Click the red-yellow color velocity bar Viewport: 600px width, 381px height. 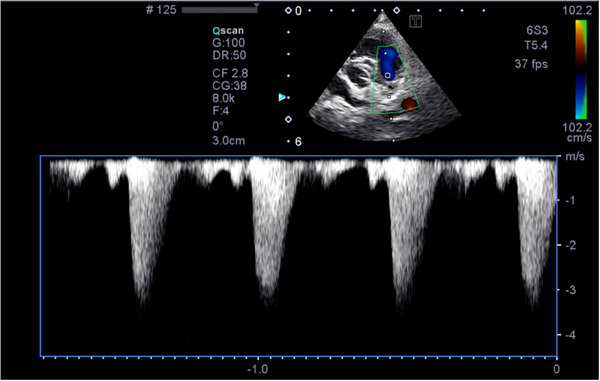(x=581, y=43)
